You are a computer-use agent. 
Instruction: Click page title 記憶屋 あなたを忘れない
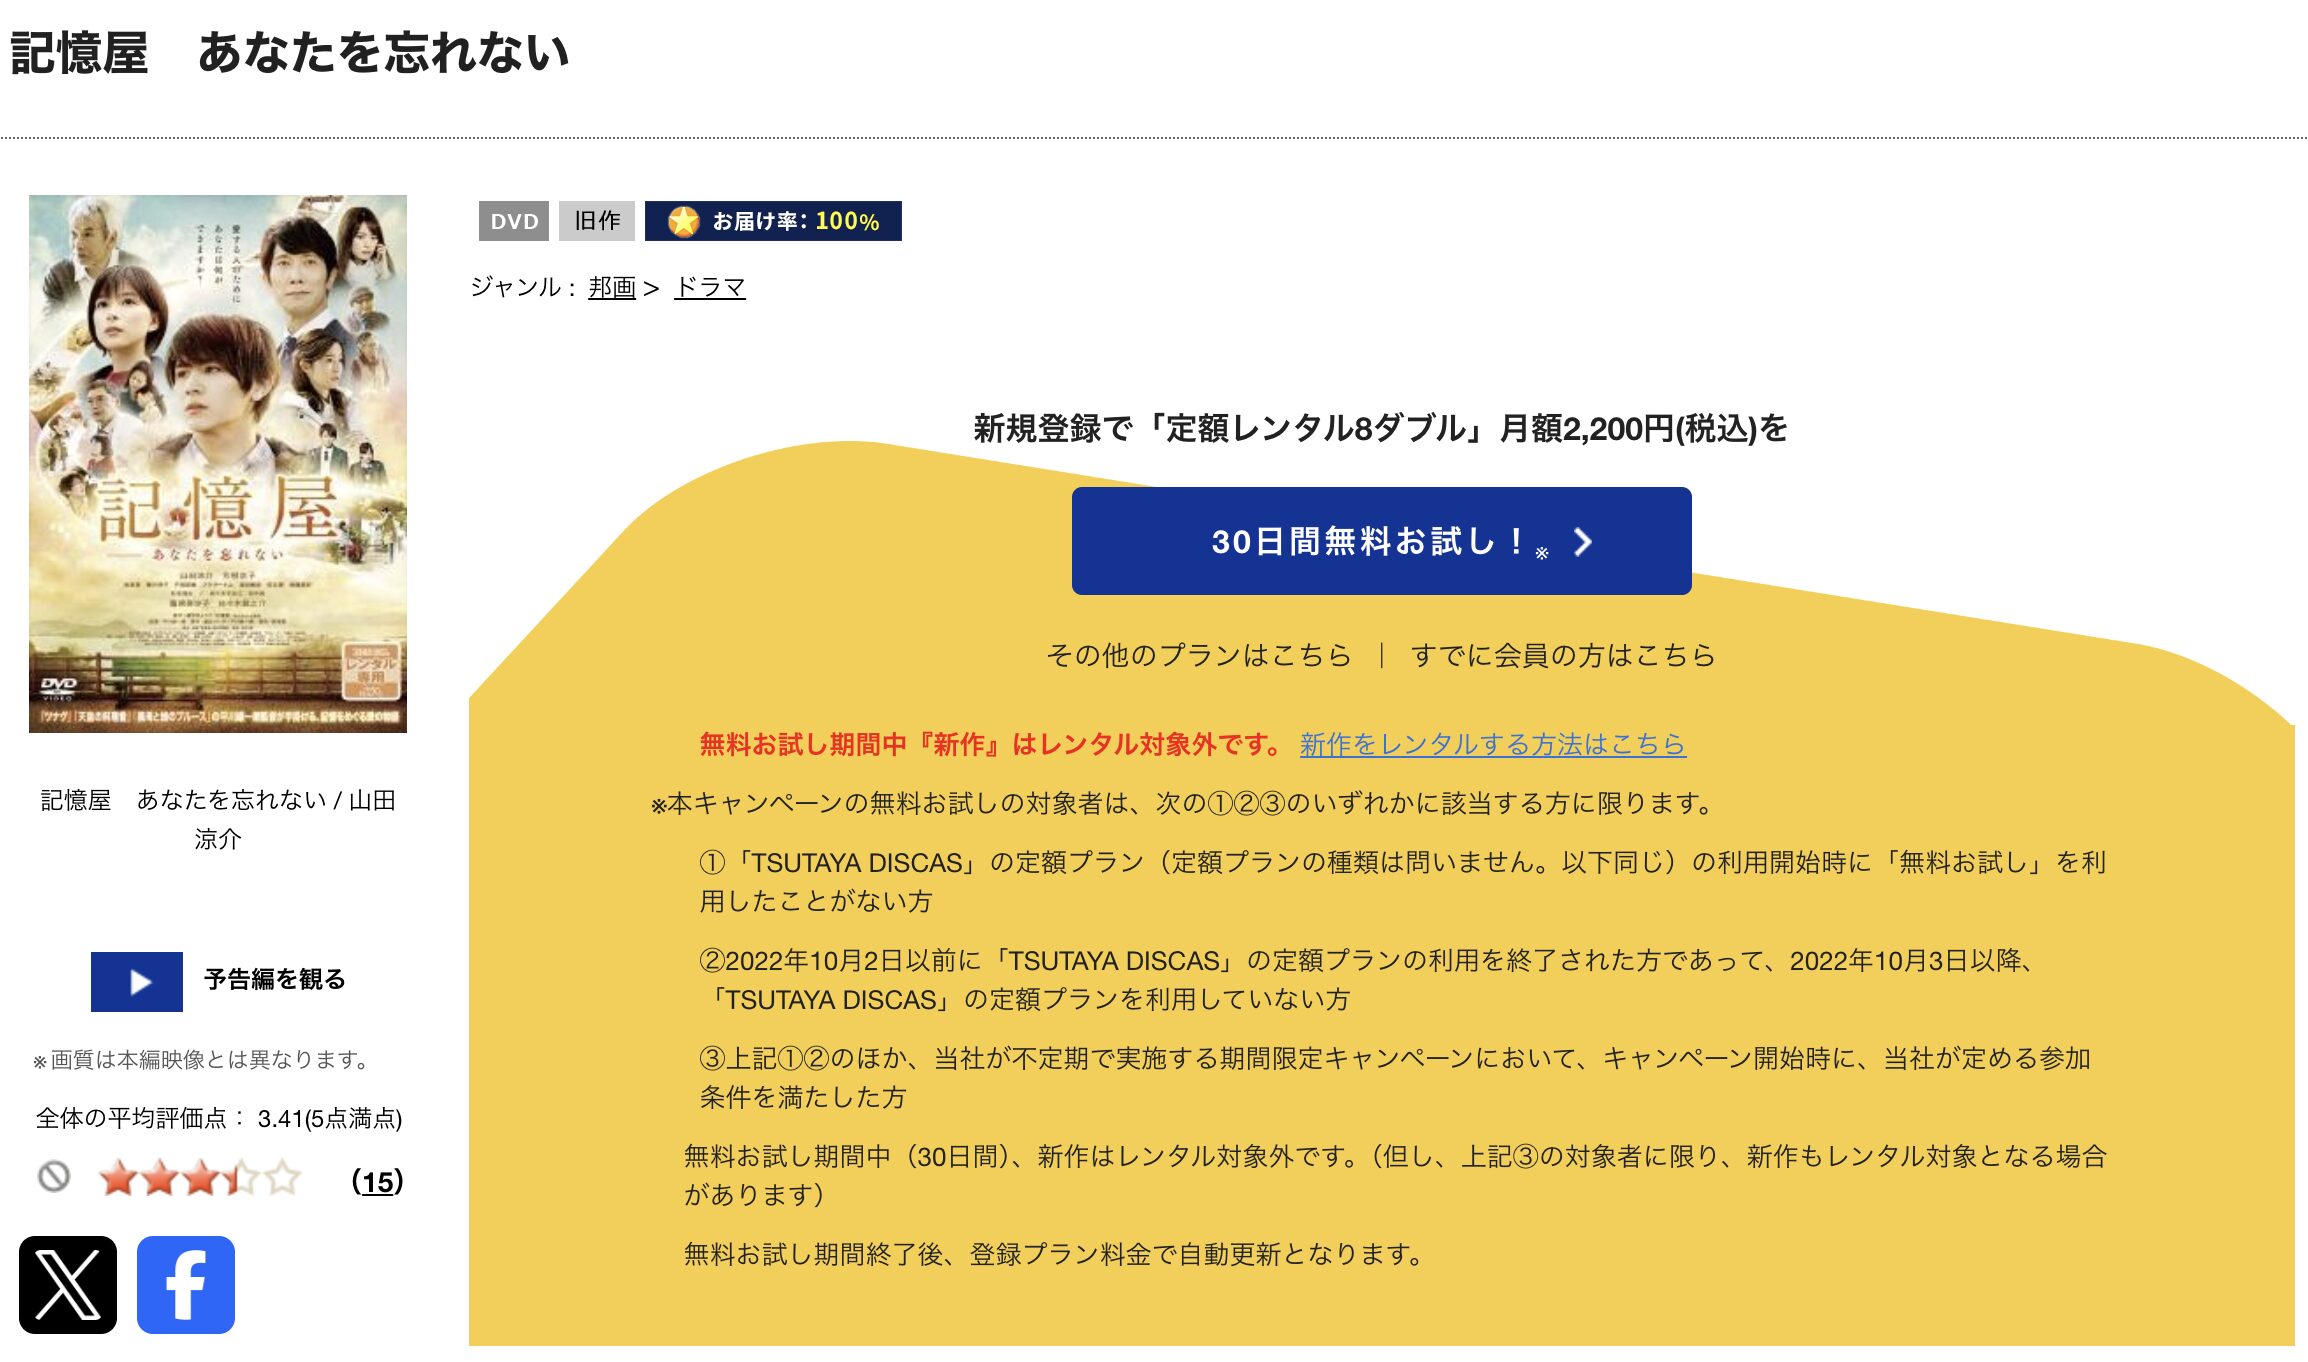pyautogui.click(x=290, y=53)
